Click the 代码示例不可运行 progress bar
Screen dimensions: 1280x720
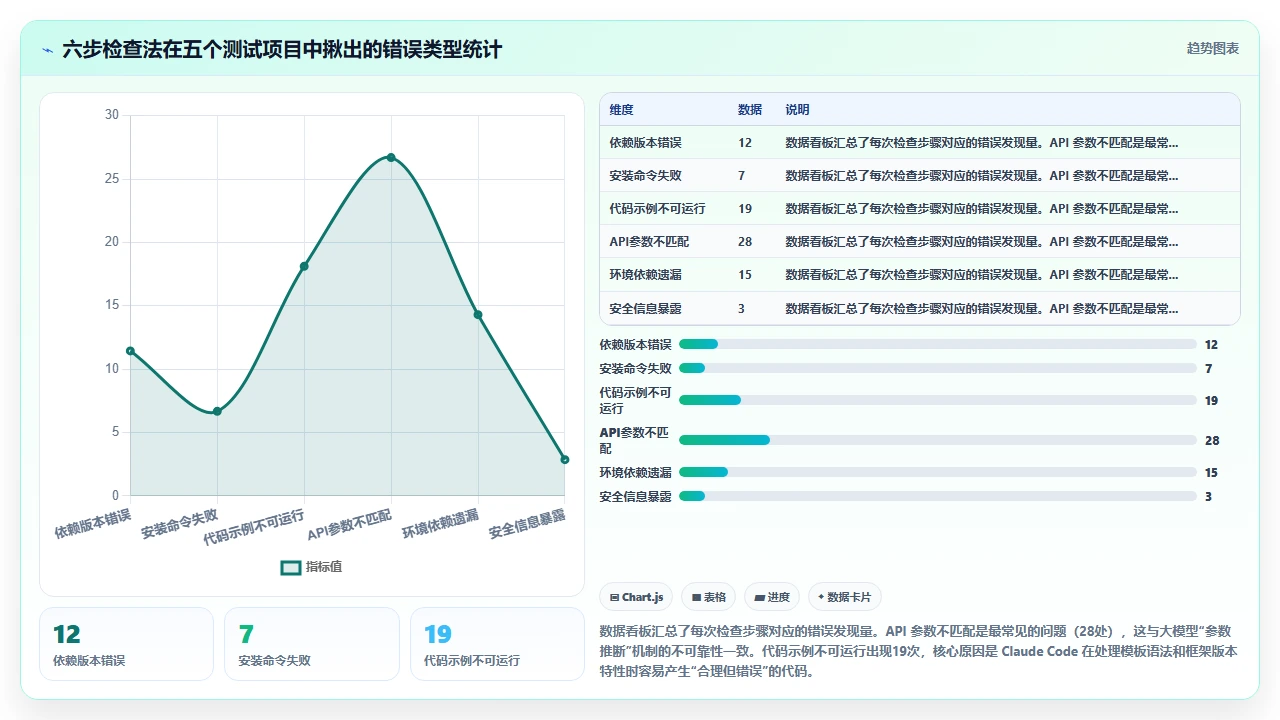(937, 400)
